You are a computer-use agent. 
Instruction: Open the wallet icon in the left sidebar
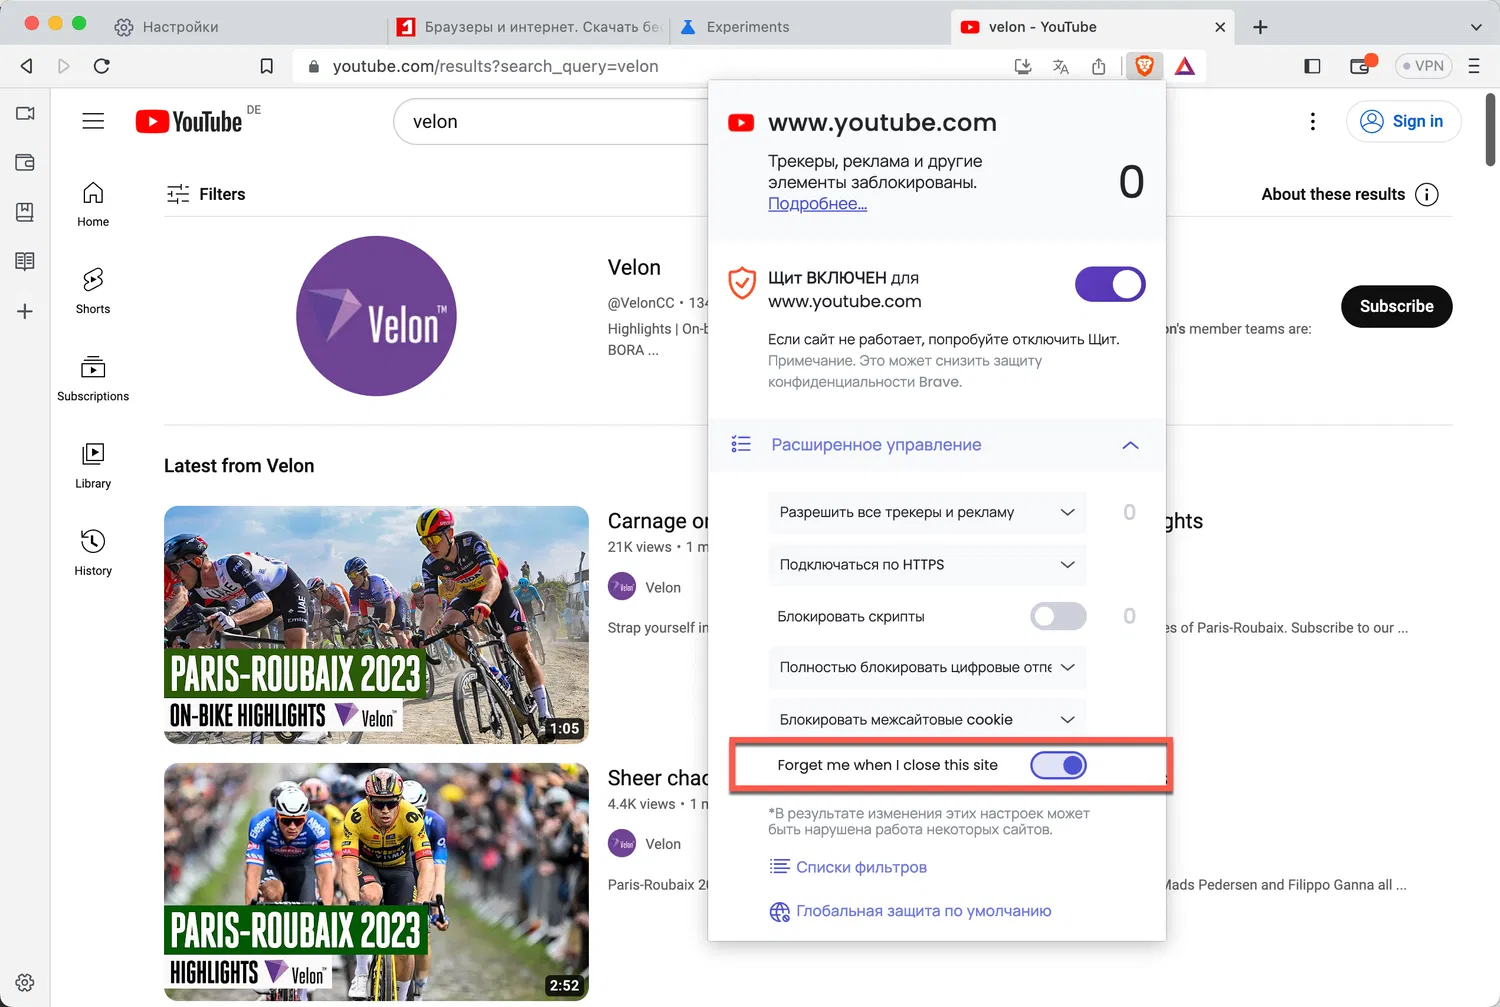click(25, 162)
